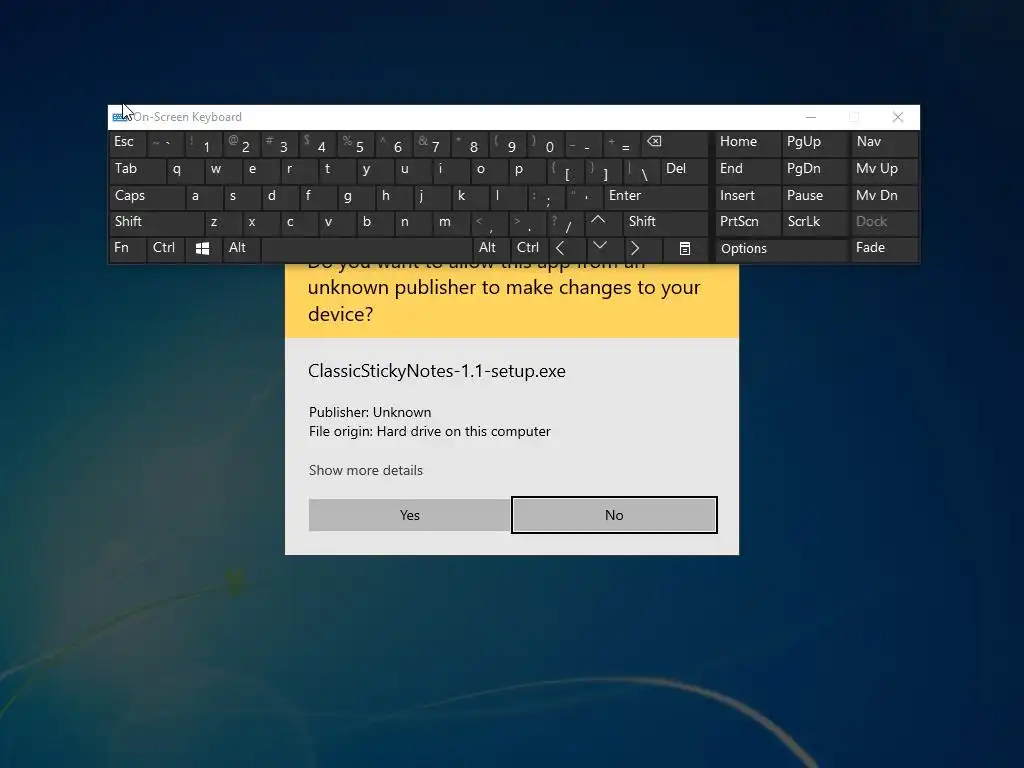The width and height of the screenshot is (1024, 768).
Task: Tap the q key
Action: [184, 170]
